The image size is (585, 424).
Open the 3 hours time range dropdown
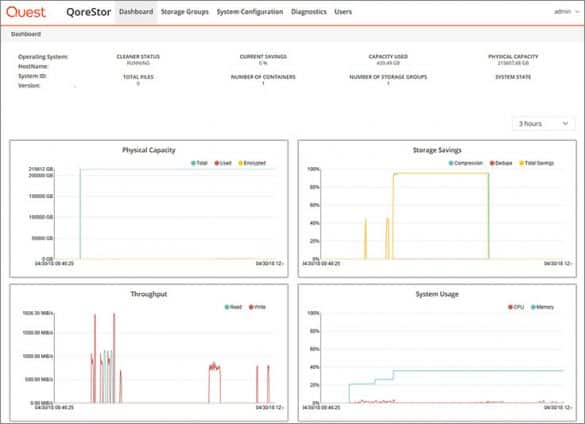pos(543,124)
